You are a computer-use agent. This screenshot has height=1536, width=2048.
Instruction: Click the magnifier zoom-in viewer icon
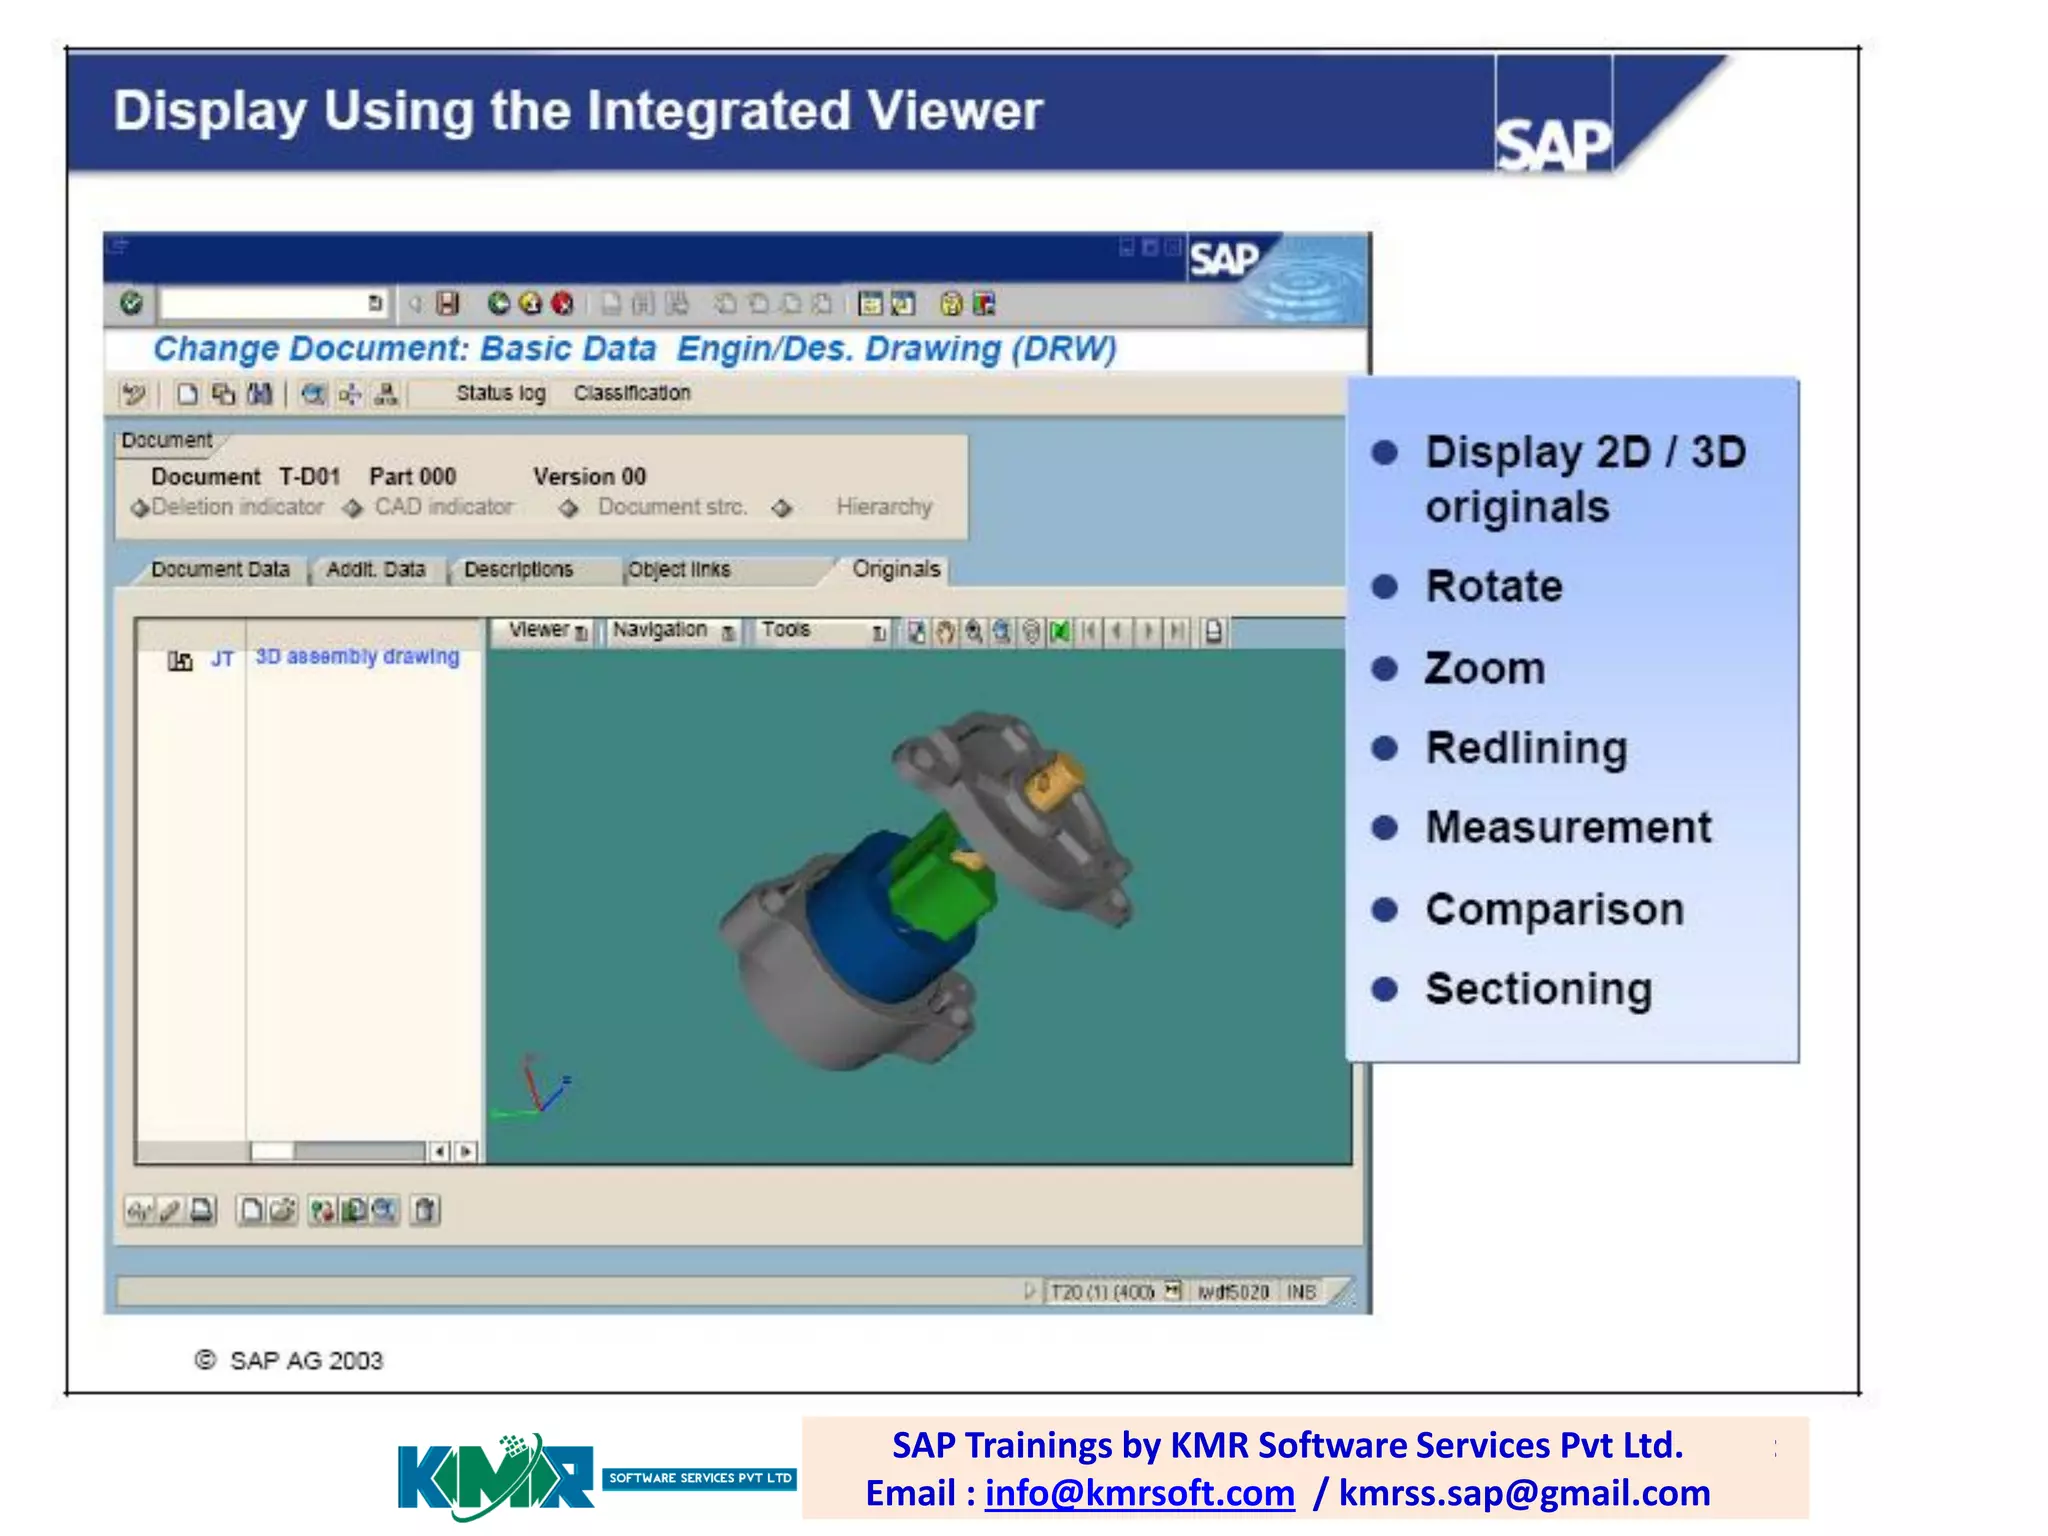tap(973, 632)
